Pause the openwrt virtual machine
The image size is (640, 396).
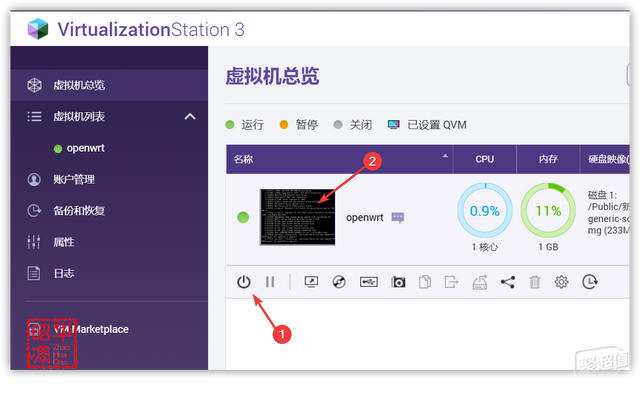click(x=270, y=282)
